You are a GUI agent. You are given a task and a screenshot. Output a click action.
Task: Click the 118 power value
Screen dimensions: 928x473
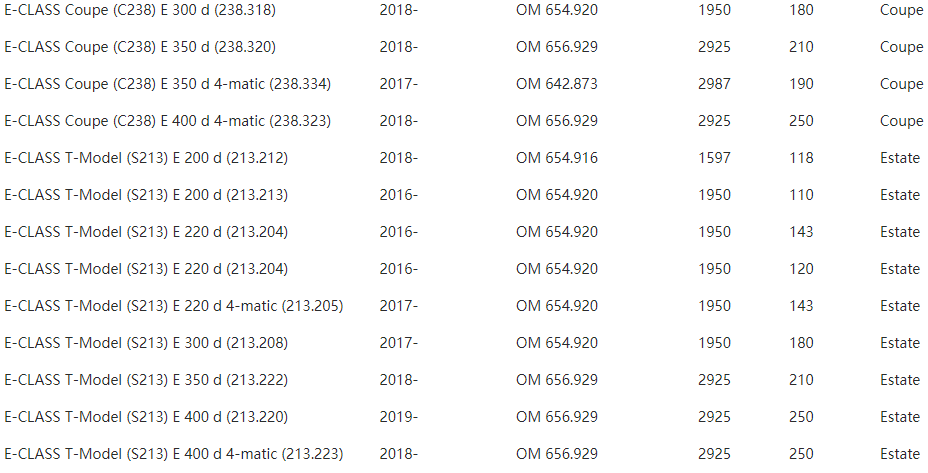(801, 158)
